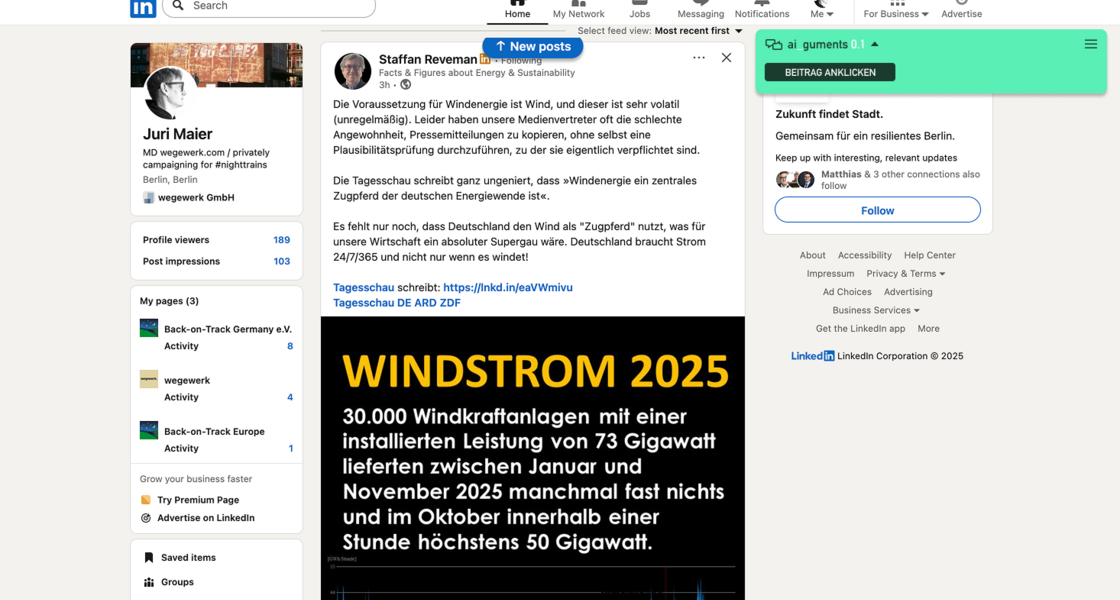Click Juri Maier's profile avatar
This screenshot has width=1120, height=600.
[170, 92]
